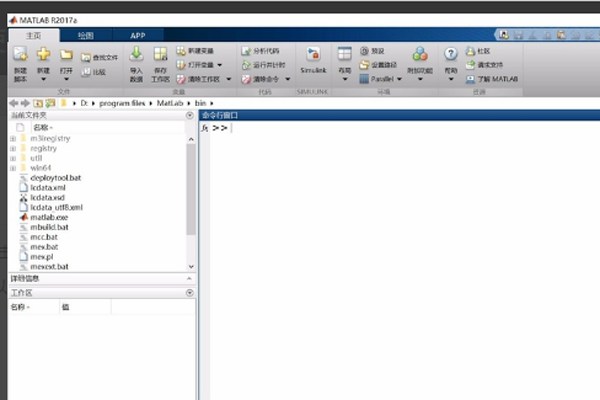Screen dimensions: 600x400
Task: Expand the win64 folder tree node
Action: 13,167
